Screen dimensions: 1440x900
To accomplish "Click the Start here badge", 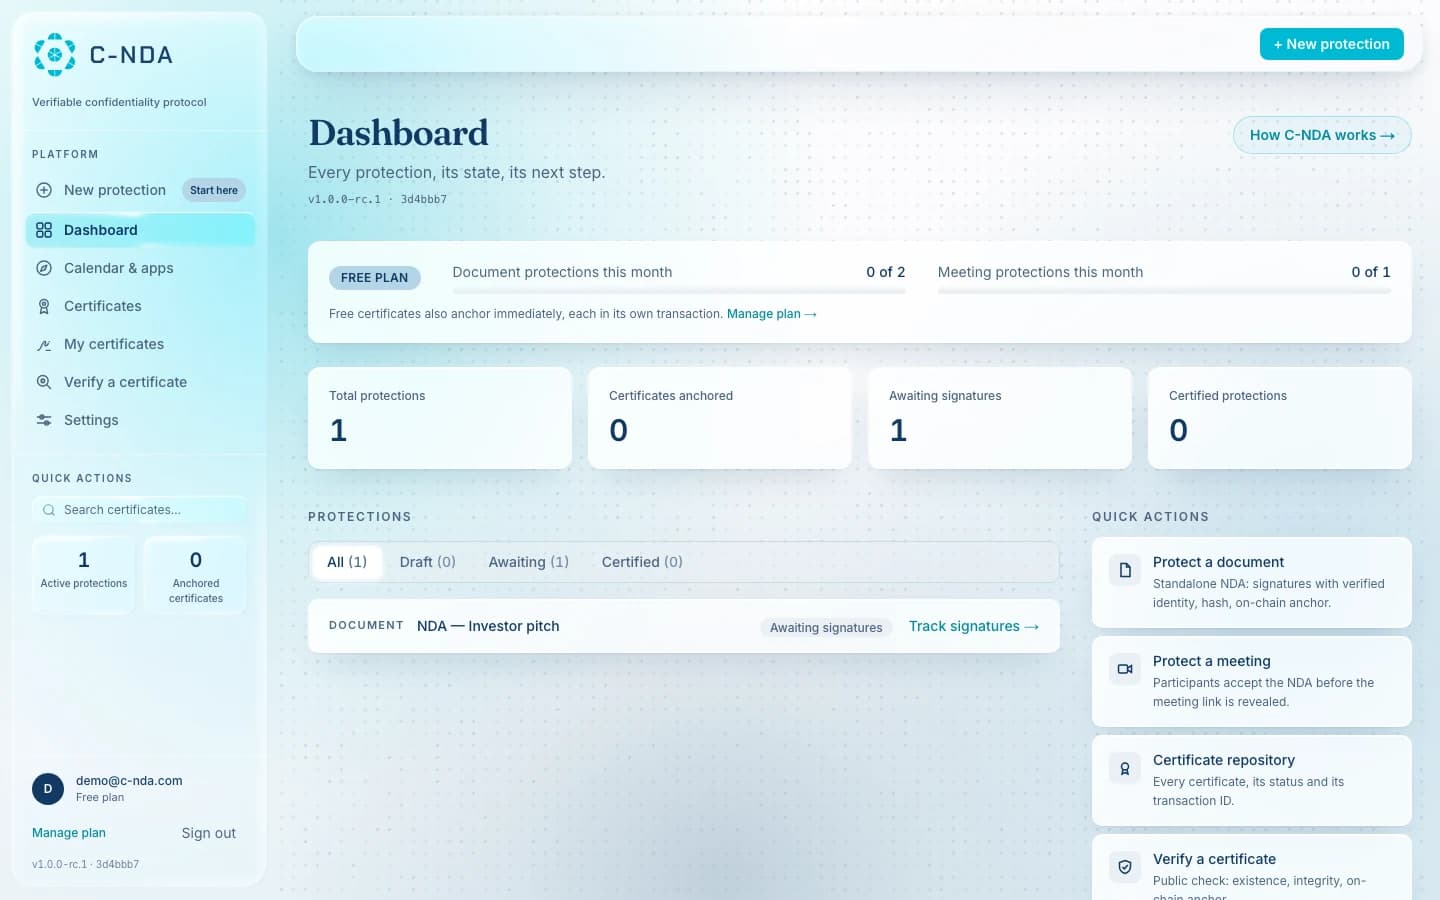I will tap(214, 190).
